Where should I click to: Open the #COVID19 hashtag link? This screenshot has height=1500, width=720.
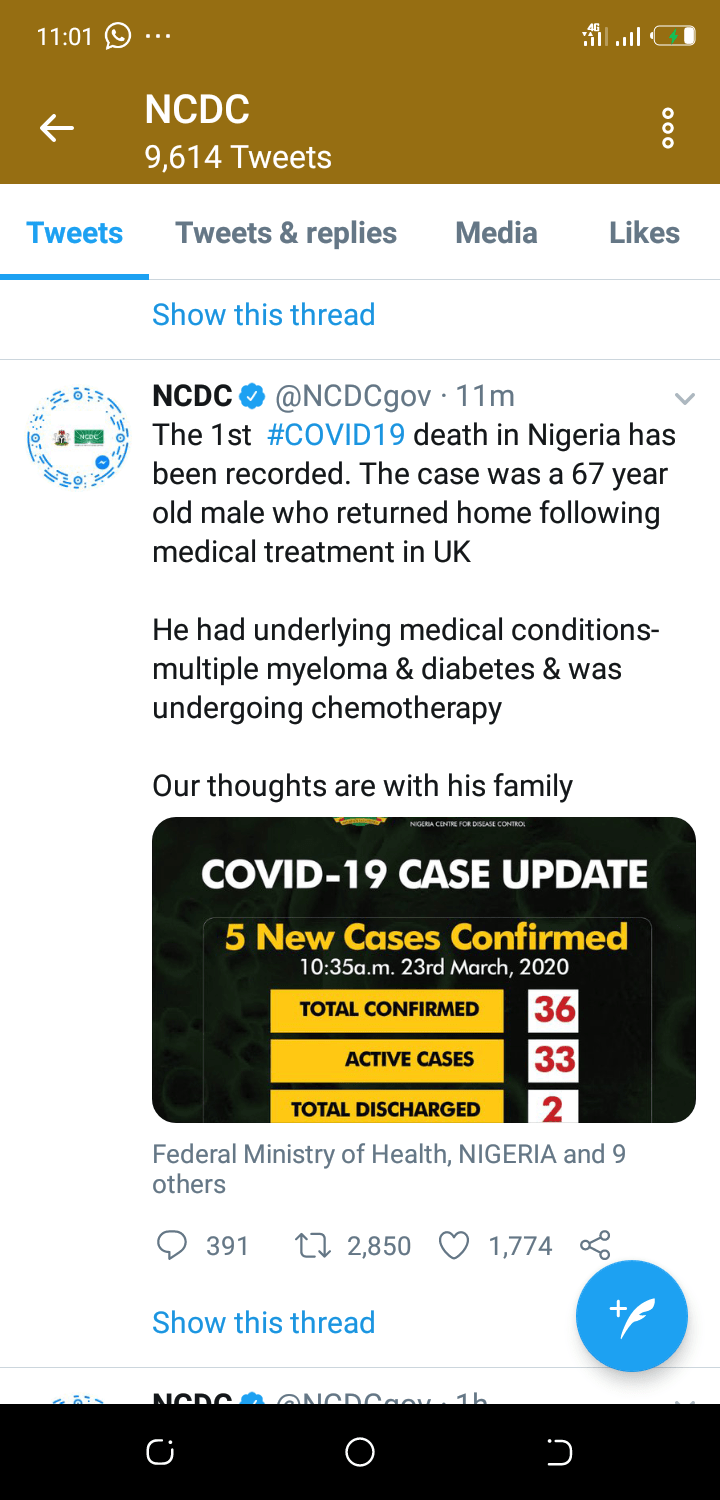[336, 436]
